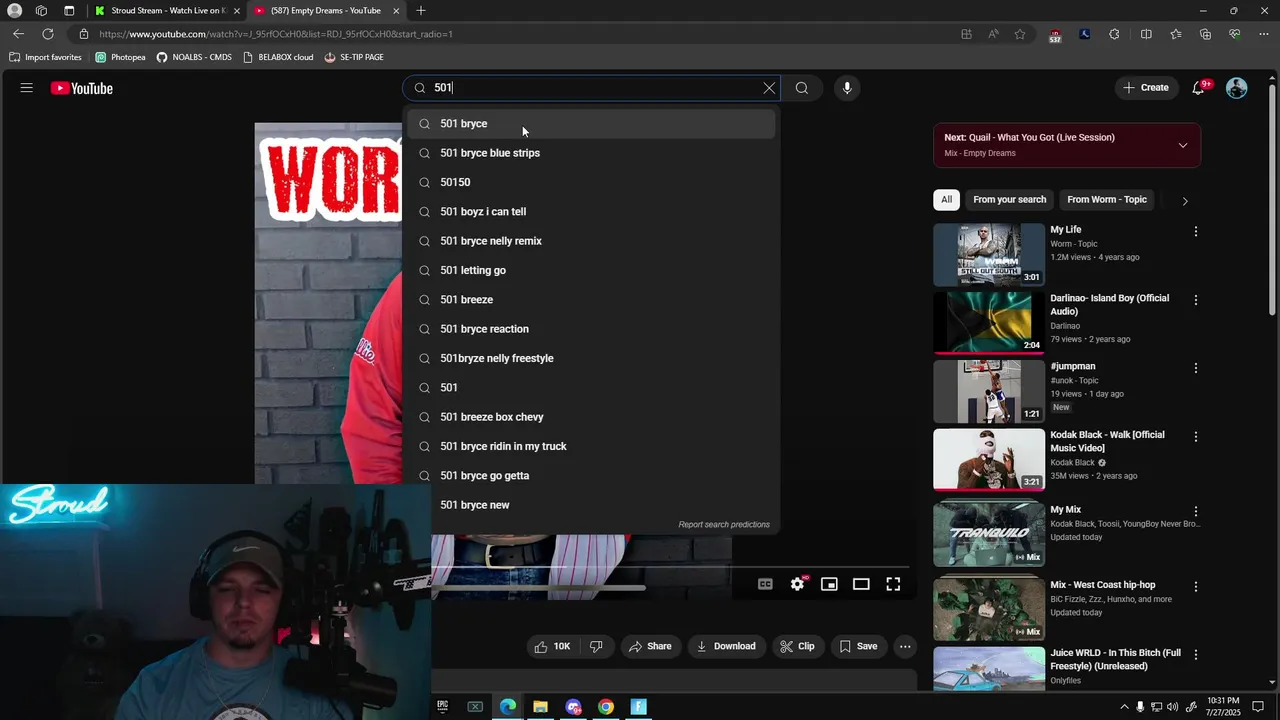Toggle subtitles/closed captions in player
The image size is (1280, 720).
765,584
